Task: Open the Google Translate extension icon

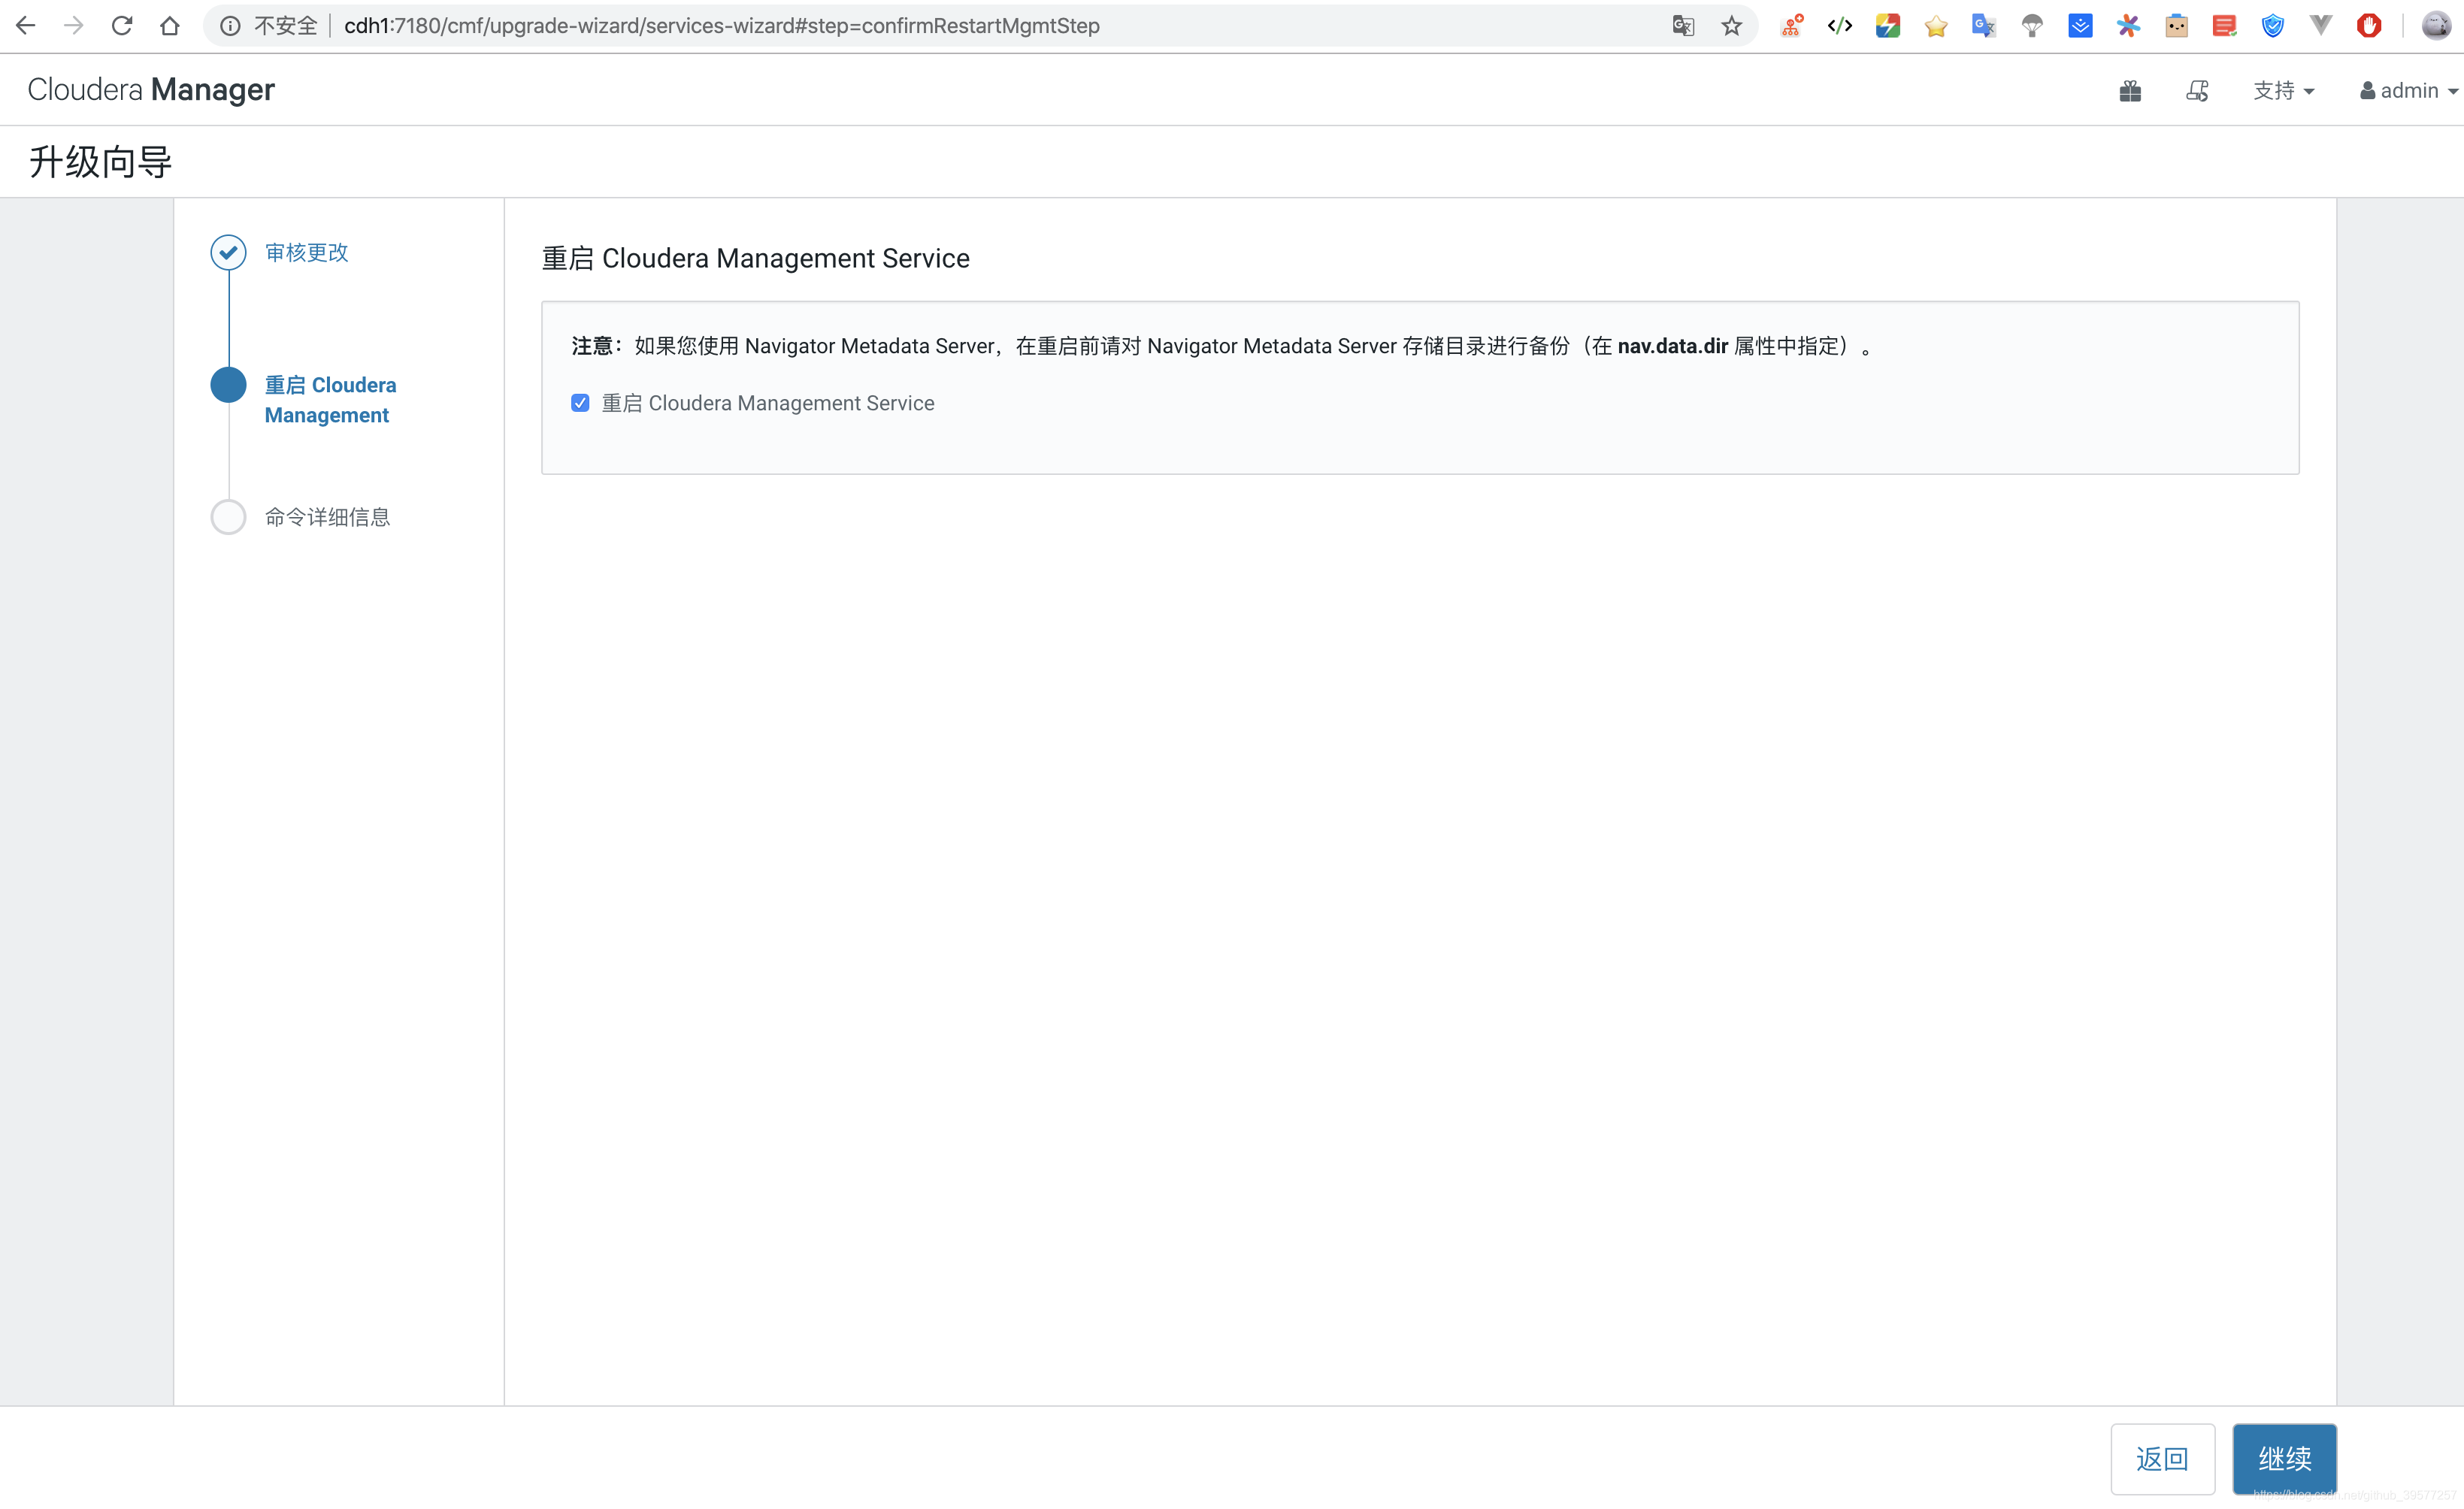Action: [1984, 26]
